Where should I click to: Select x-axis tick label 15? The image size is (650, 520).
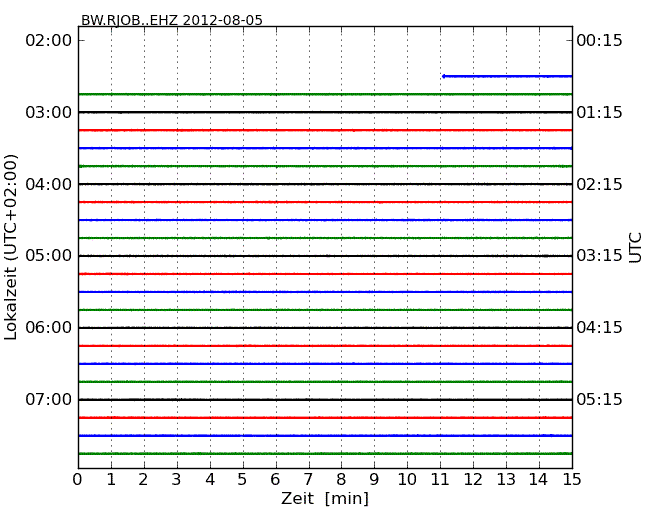point(572,480)
